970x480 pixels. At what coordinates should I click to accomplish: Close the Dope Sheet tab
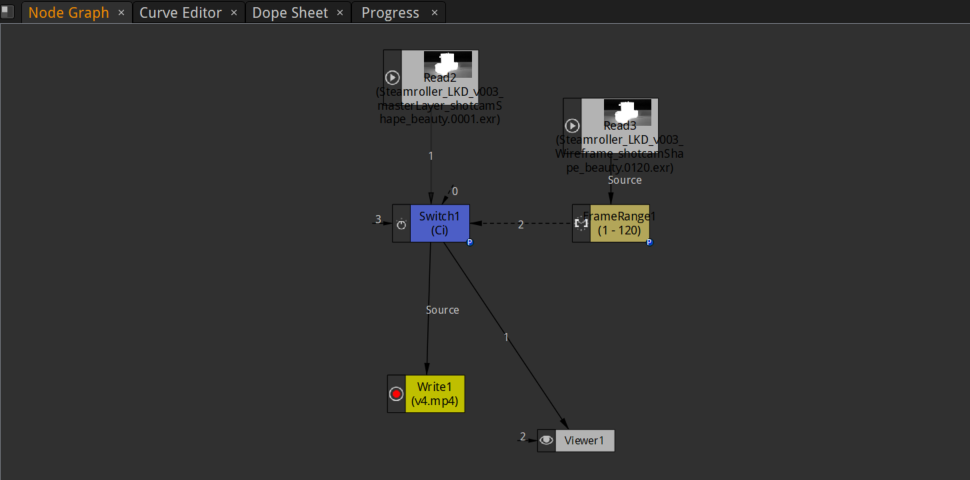pos(340,13)
